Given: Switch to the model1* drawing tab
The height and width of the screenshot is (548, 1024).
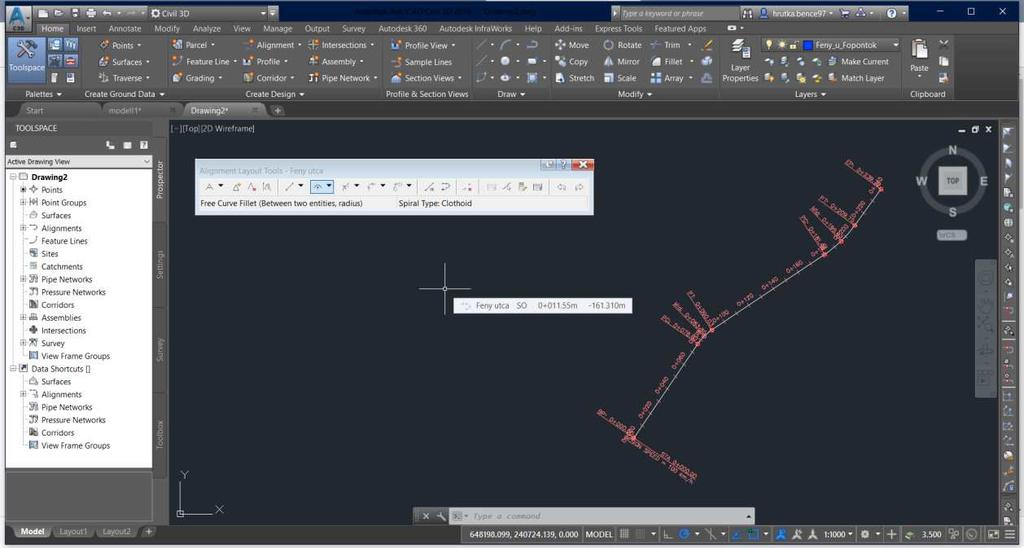Looking at the screenshot, I should tap(124, 110).
